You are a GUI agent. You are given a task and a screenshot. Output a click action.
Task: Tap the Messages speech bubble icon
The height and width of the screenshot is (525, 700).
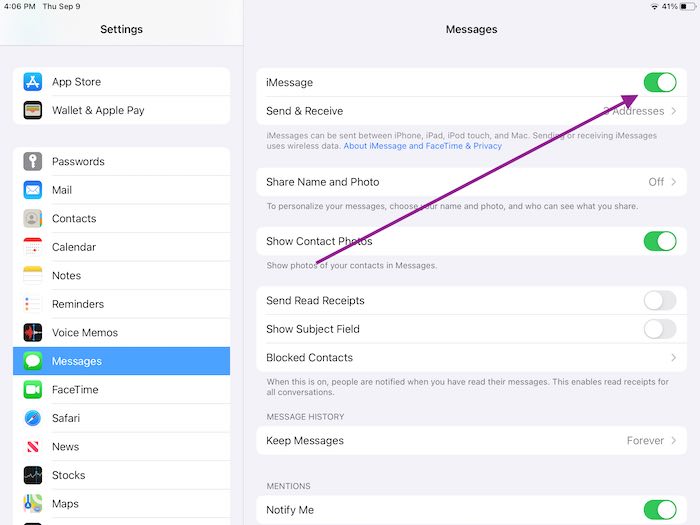[33, 361]
